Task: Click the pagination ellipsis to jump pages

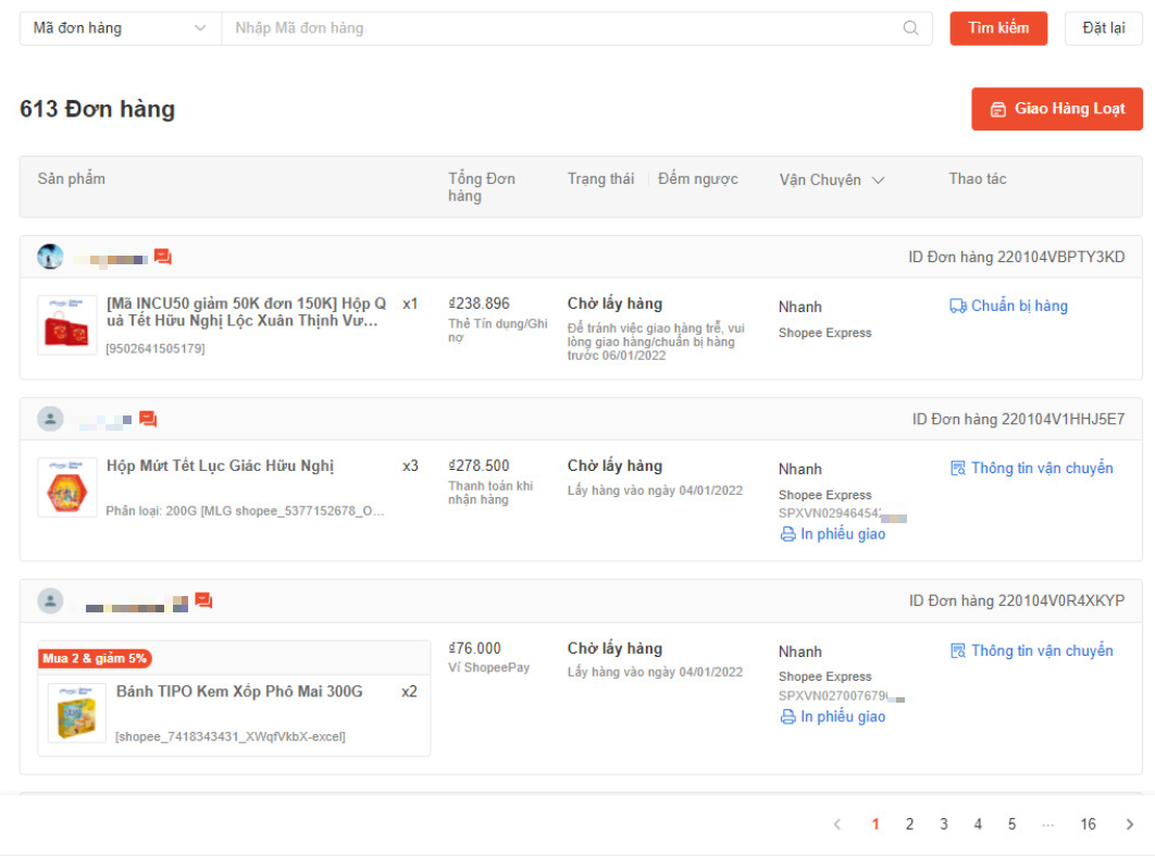Action: coord(1047,824)
